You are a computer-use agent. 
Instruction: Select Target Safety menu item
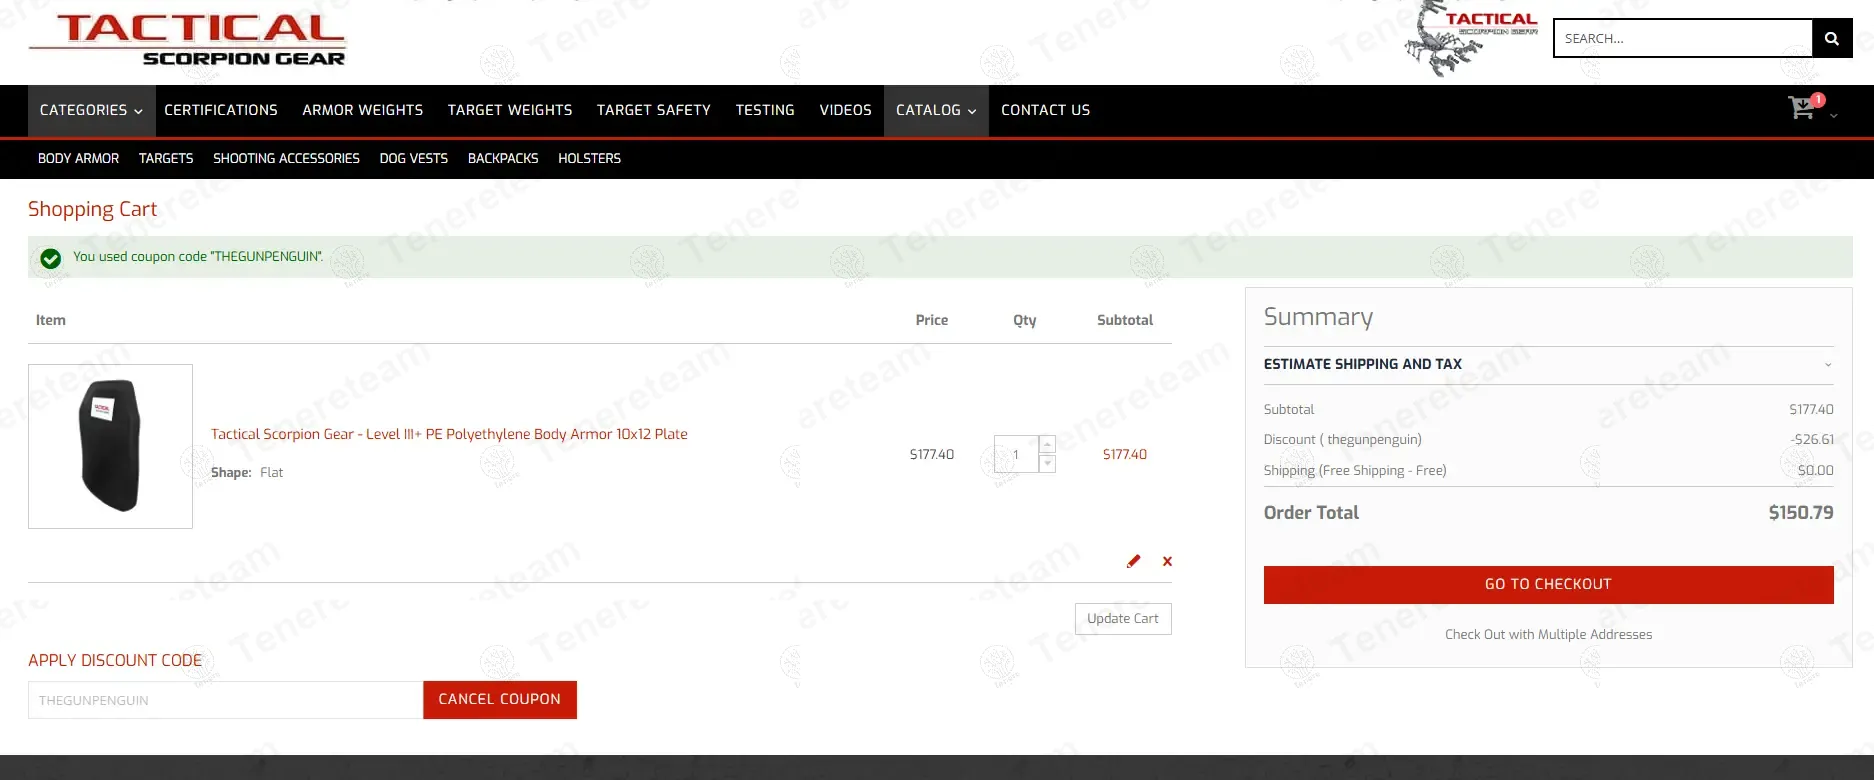pos(654,110)
